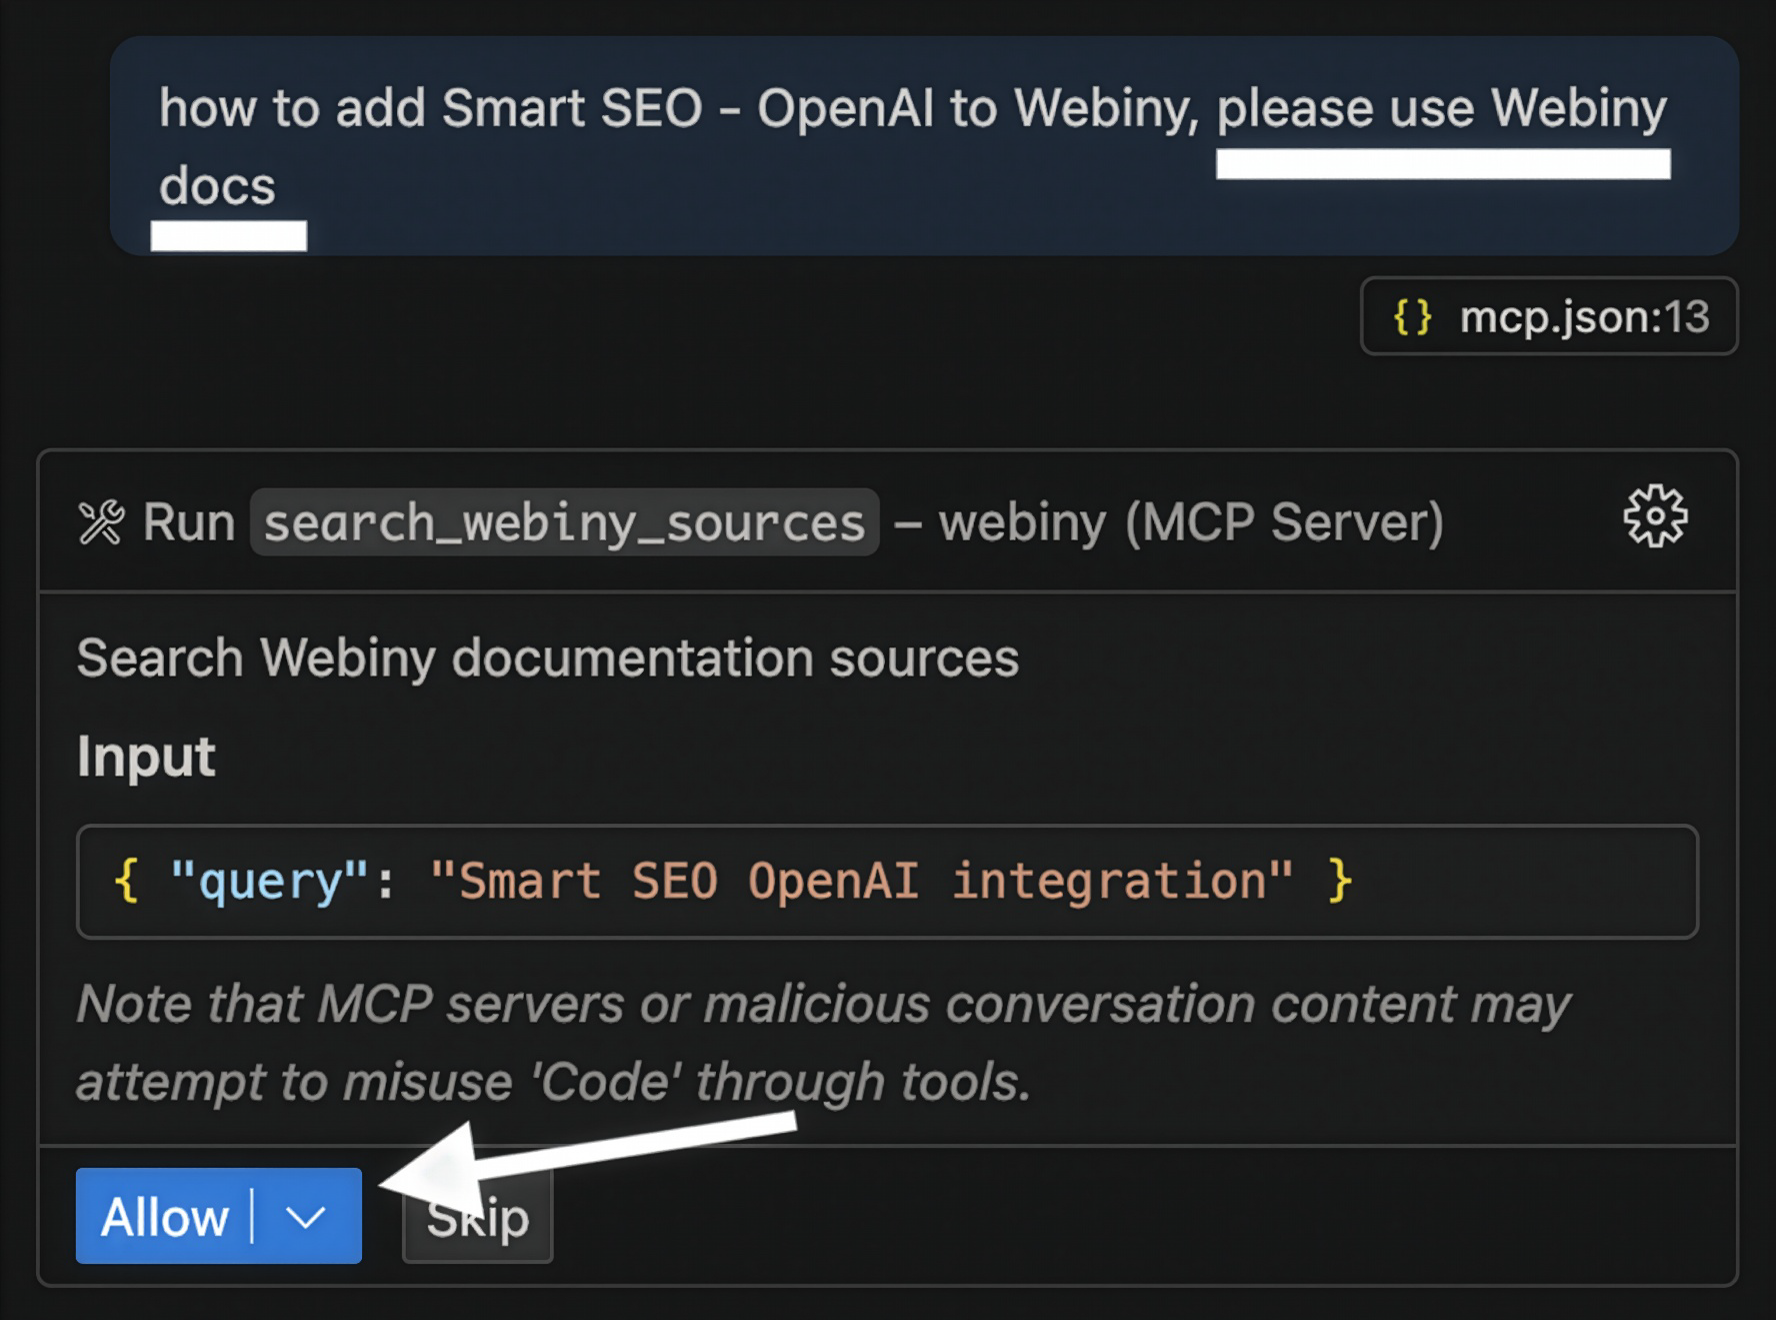
Task: Click the query key in the JSON input
Action: [x=262, y=879]
